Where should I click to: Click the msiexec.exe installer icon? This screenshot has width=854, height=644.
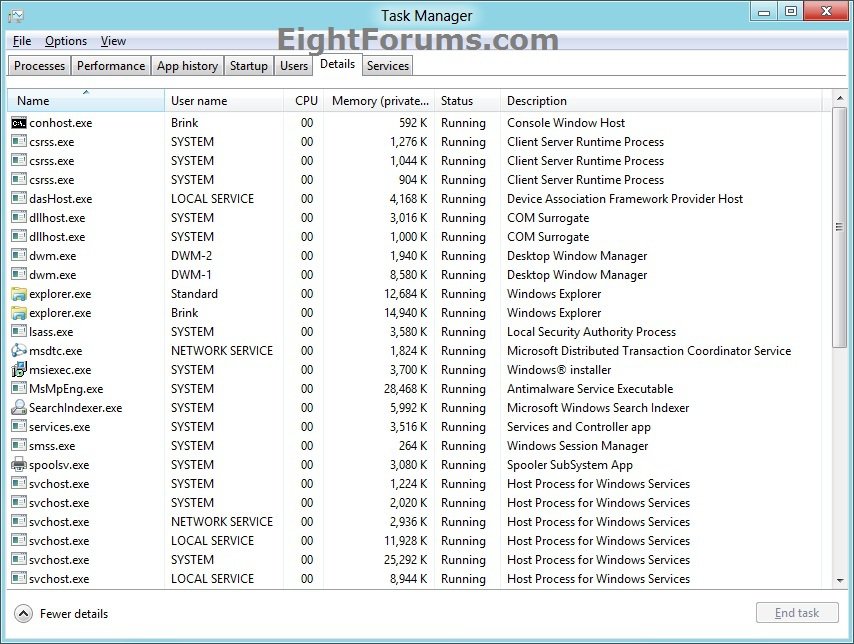click(x=19, y=370)
